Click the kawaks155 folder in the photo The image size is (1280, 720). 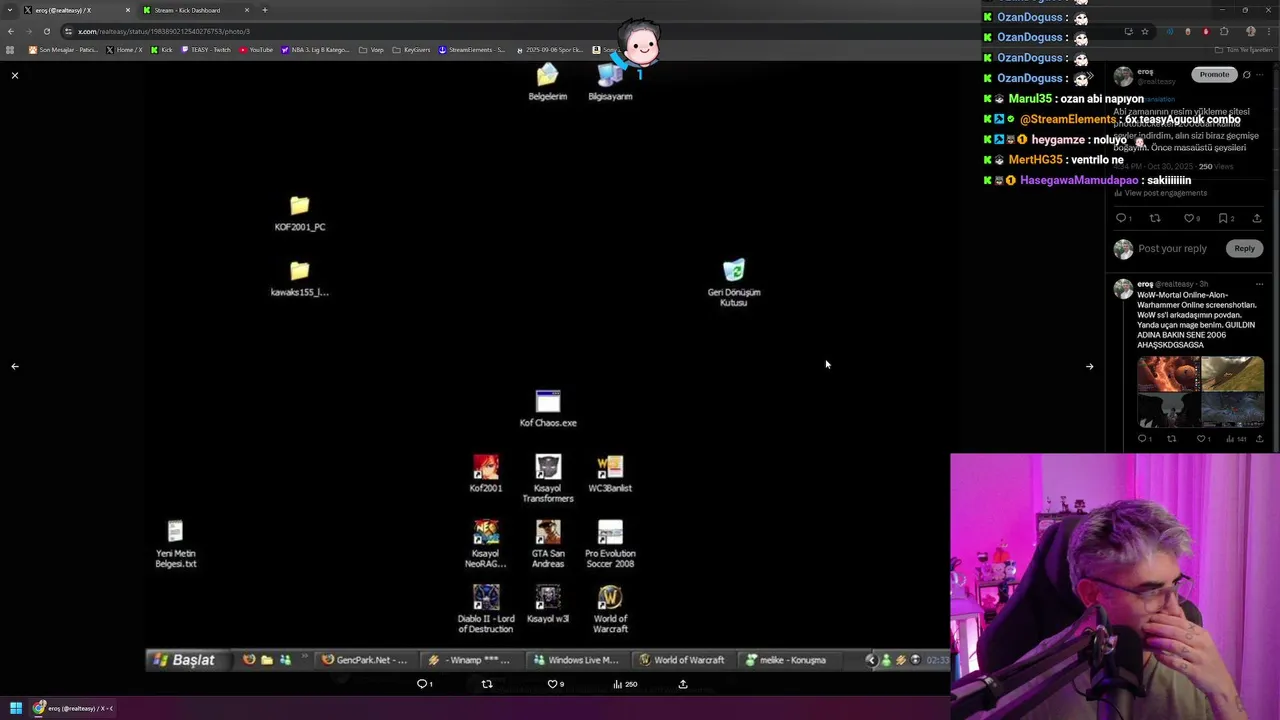300,279
